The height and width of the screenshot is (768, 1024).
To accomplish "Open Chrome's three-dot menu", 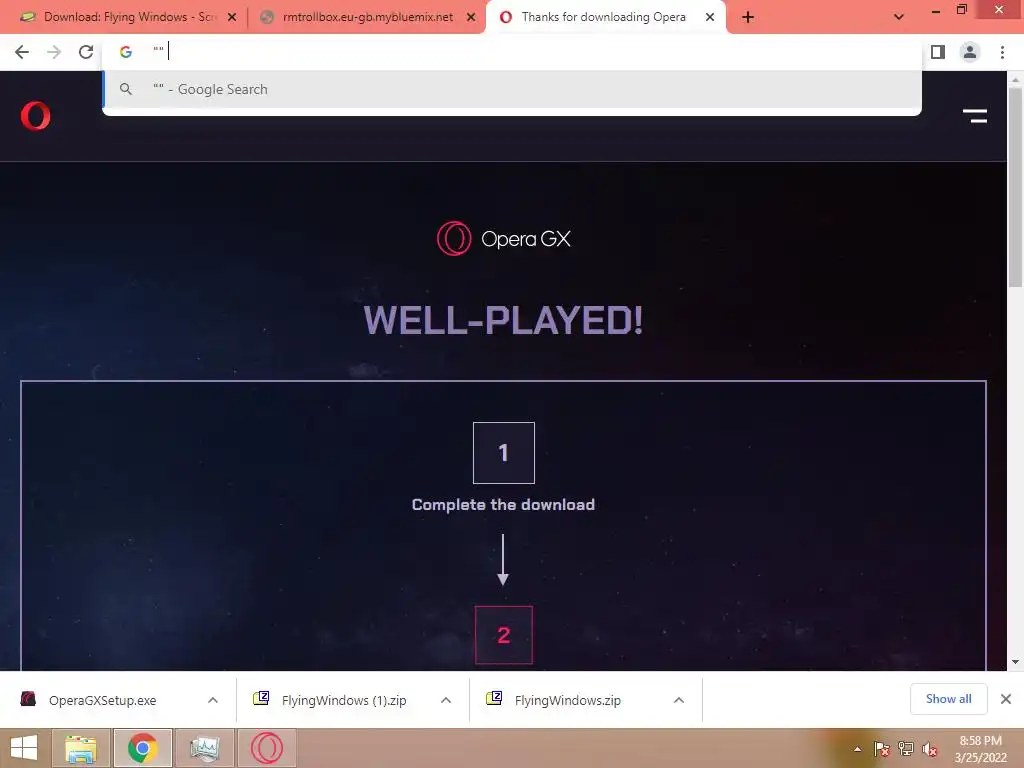I will pyautogui.click(x=1002, y=52).
